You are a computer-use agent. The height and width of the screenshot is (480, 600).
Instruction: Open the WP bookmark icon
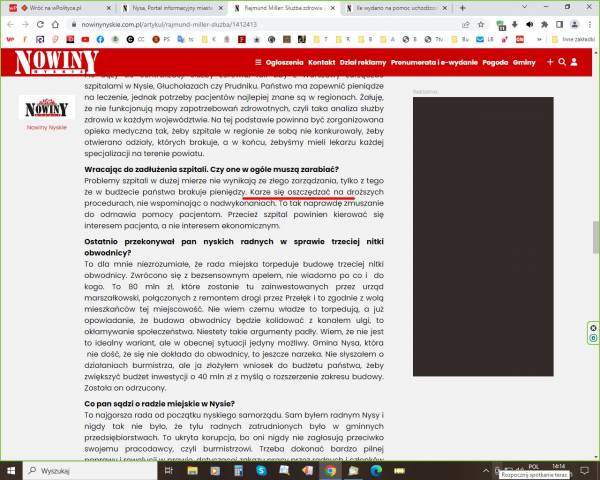click(x=10, y=39)
